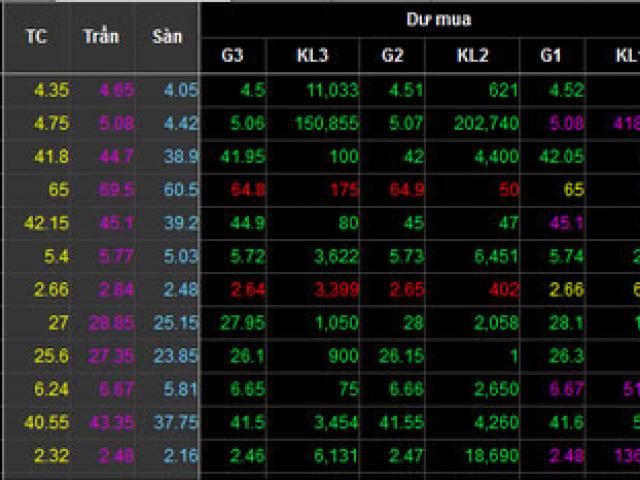Click the 42.05 price in G1
This screenshot has height=480, width=640.
tap(563, 157)
